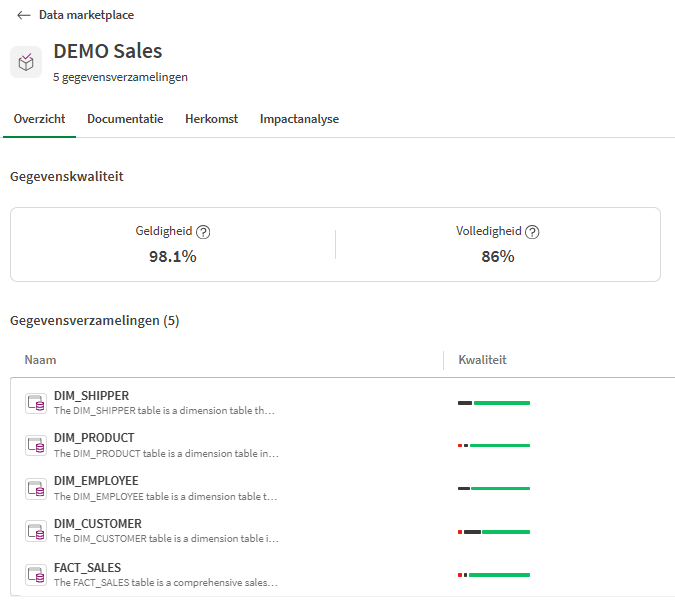Click the DIM_CUSTOMER description text

166,539
